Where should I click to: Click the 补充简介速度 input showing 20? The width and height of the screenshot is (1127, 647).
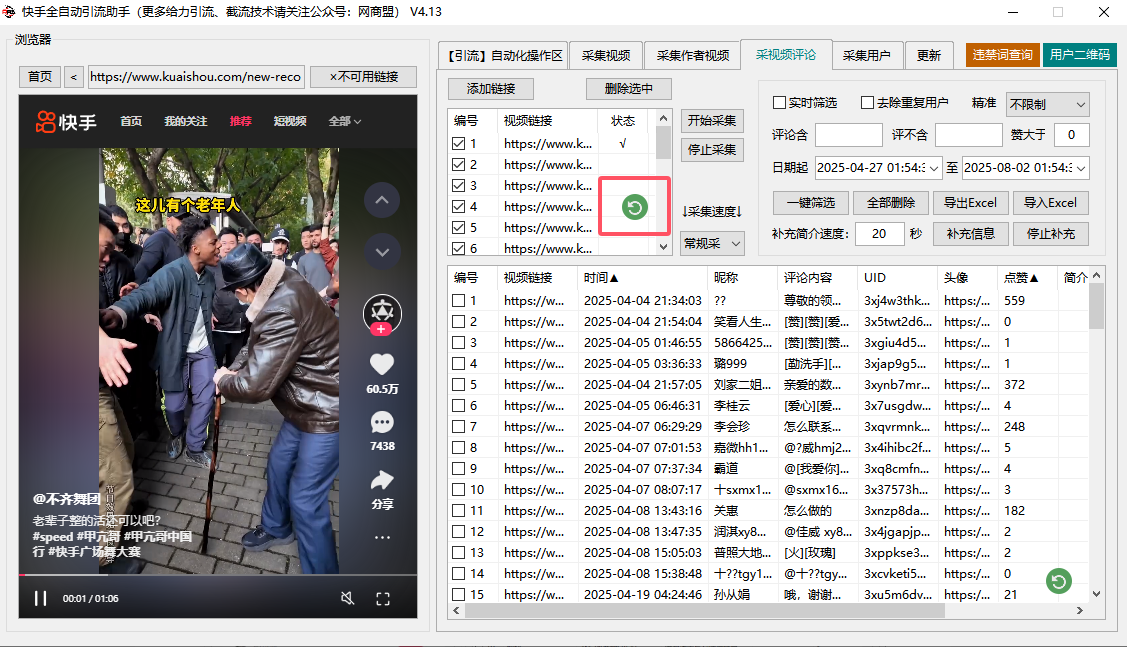pyautogui.click(x=879, y=234)
